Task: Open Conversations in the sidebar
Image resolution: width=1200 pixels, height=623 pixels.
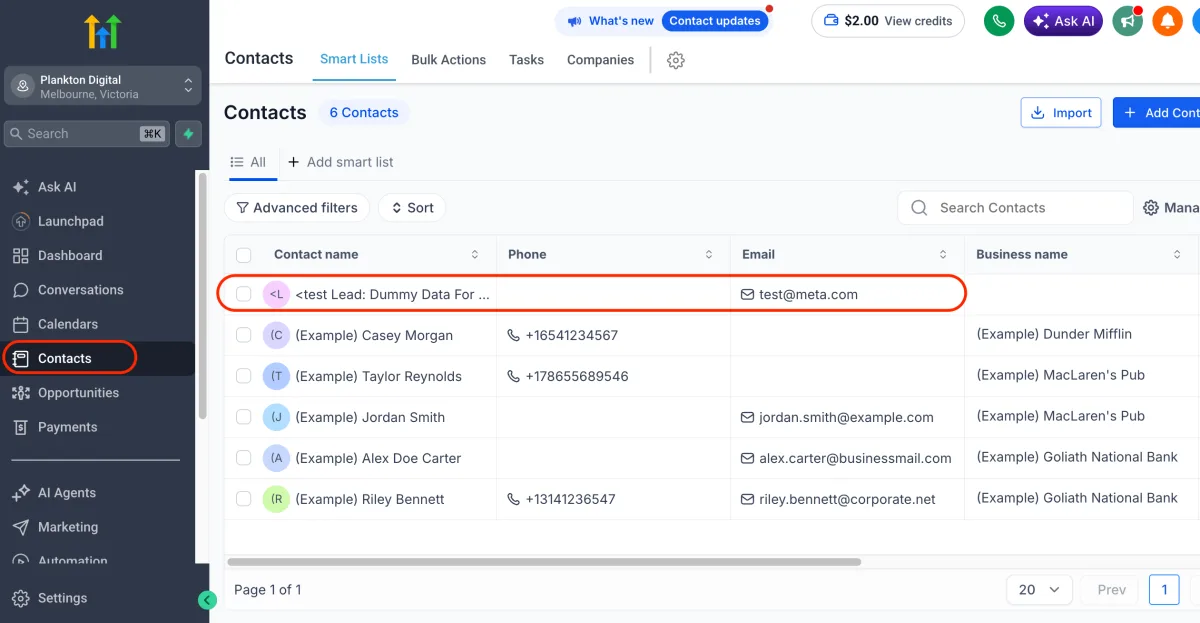Action: [80, 290]
